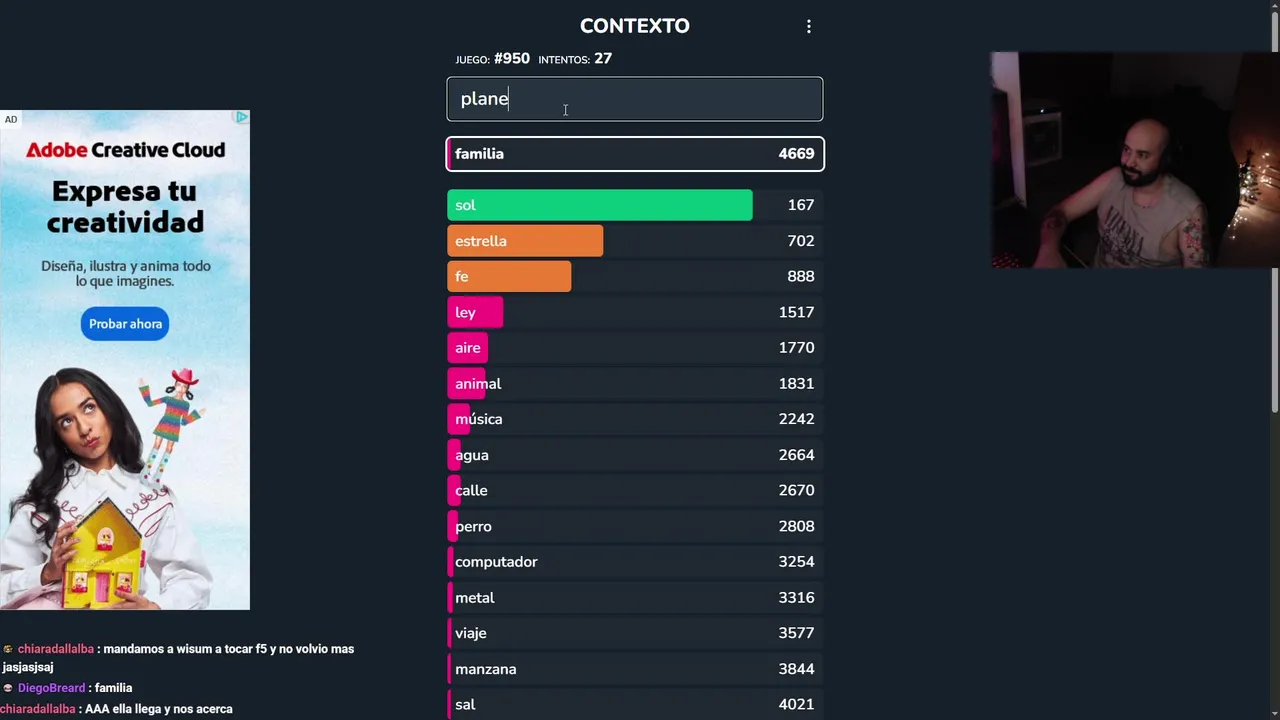The height and width of the screenshot is (720, 1280).
Task: Click chat badge beside DiegoBreard
Action: (x=8, y=688)
